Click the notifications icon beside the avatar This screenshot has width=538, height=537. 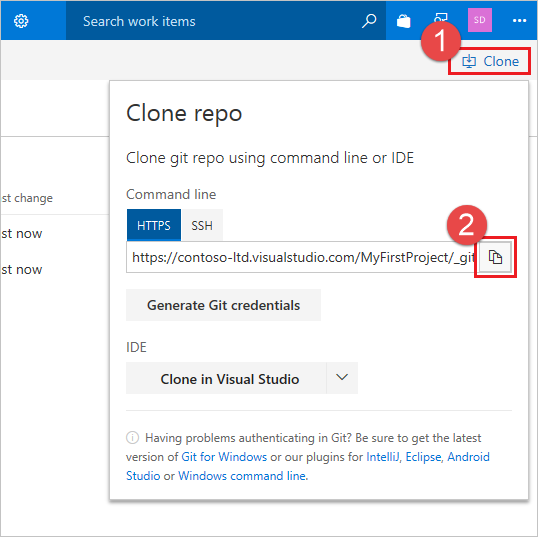click(x=441, y=19)
